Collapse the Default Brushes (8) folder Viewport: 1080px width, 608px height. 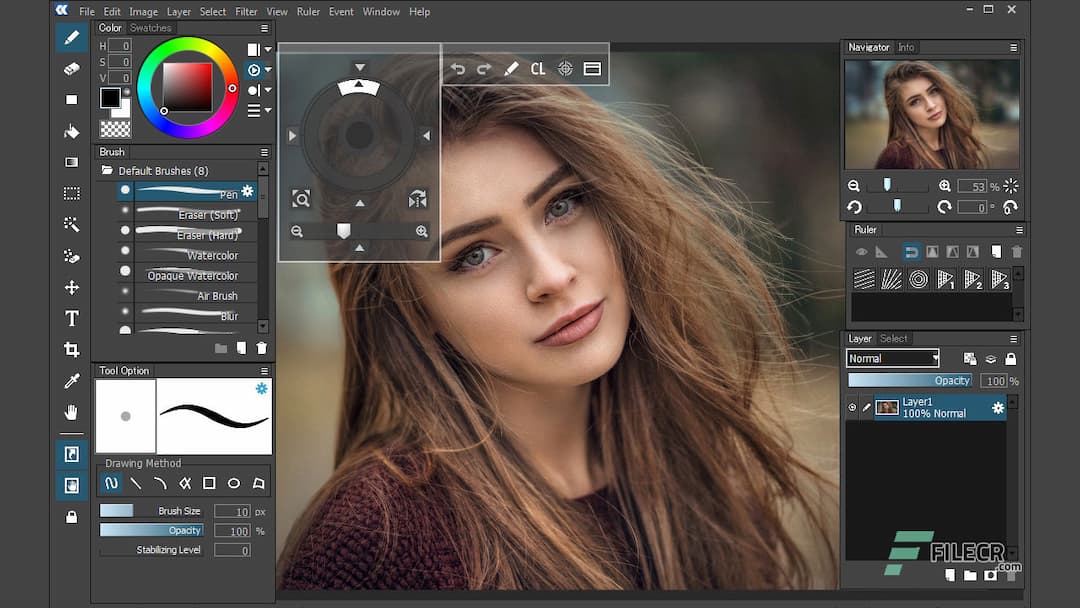(106, 170)
